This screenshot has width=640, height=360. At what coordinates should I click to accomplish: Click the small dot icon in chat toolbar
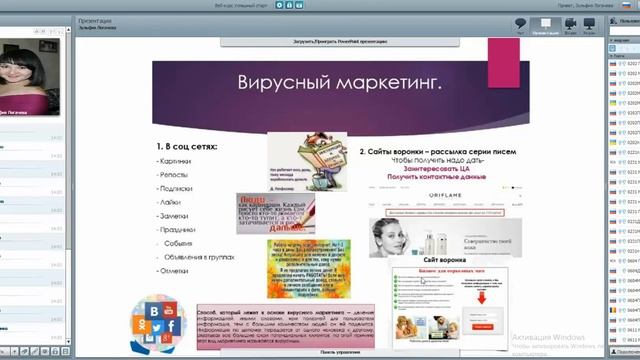coord(14,351)
